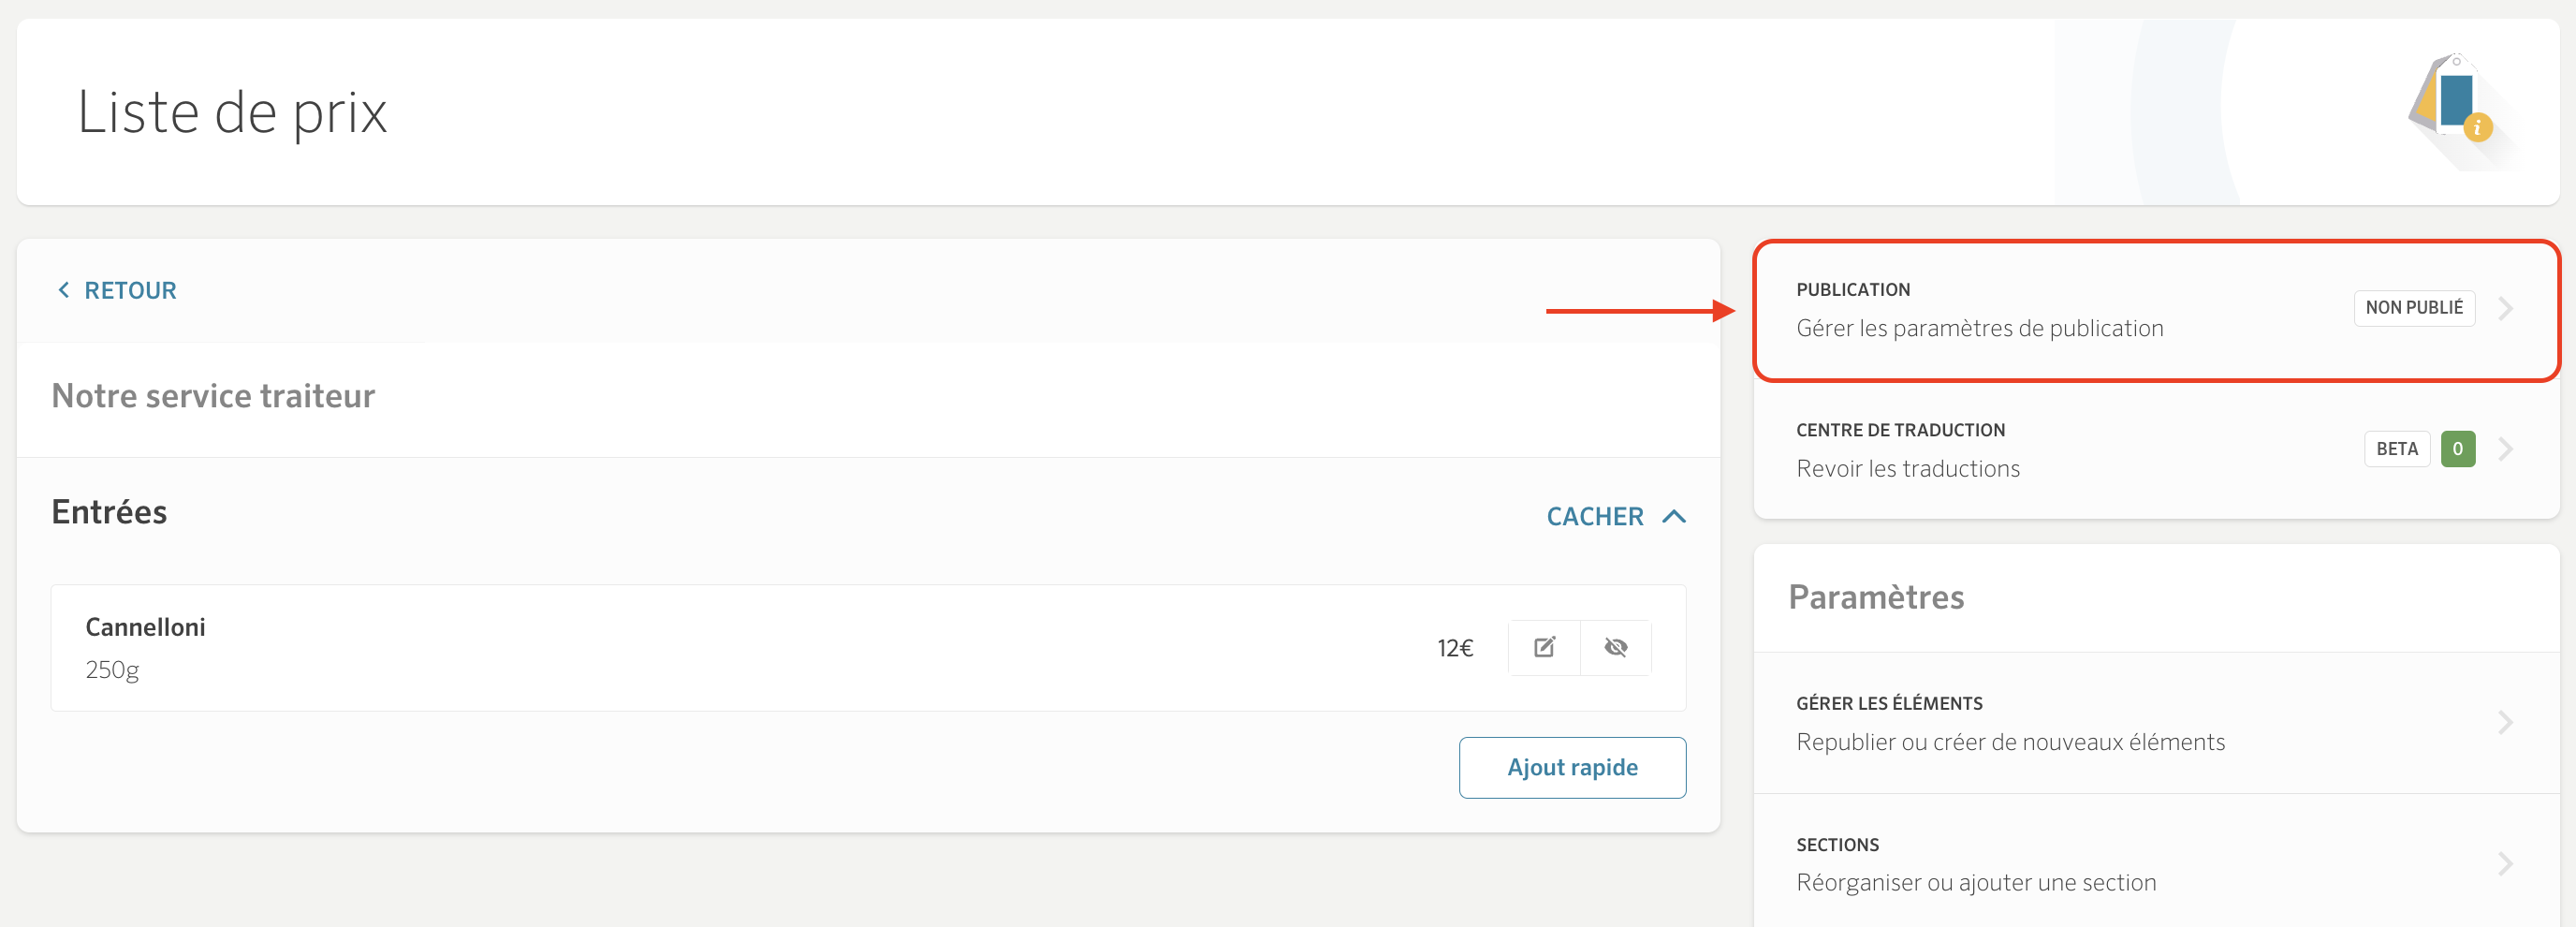The width and height of the screenshot is (2576, 927).
Task: Click the BETA badge
Action: coord(2396,449)
